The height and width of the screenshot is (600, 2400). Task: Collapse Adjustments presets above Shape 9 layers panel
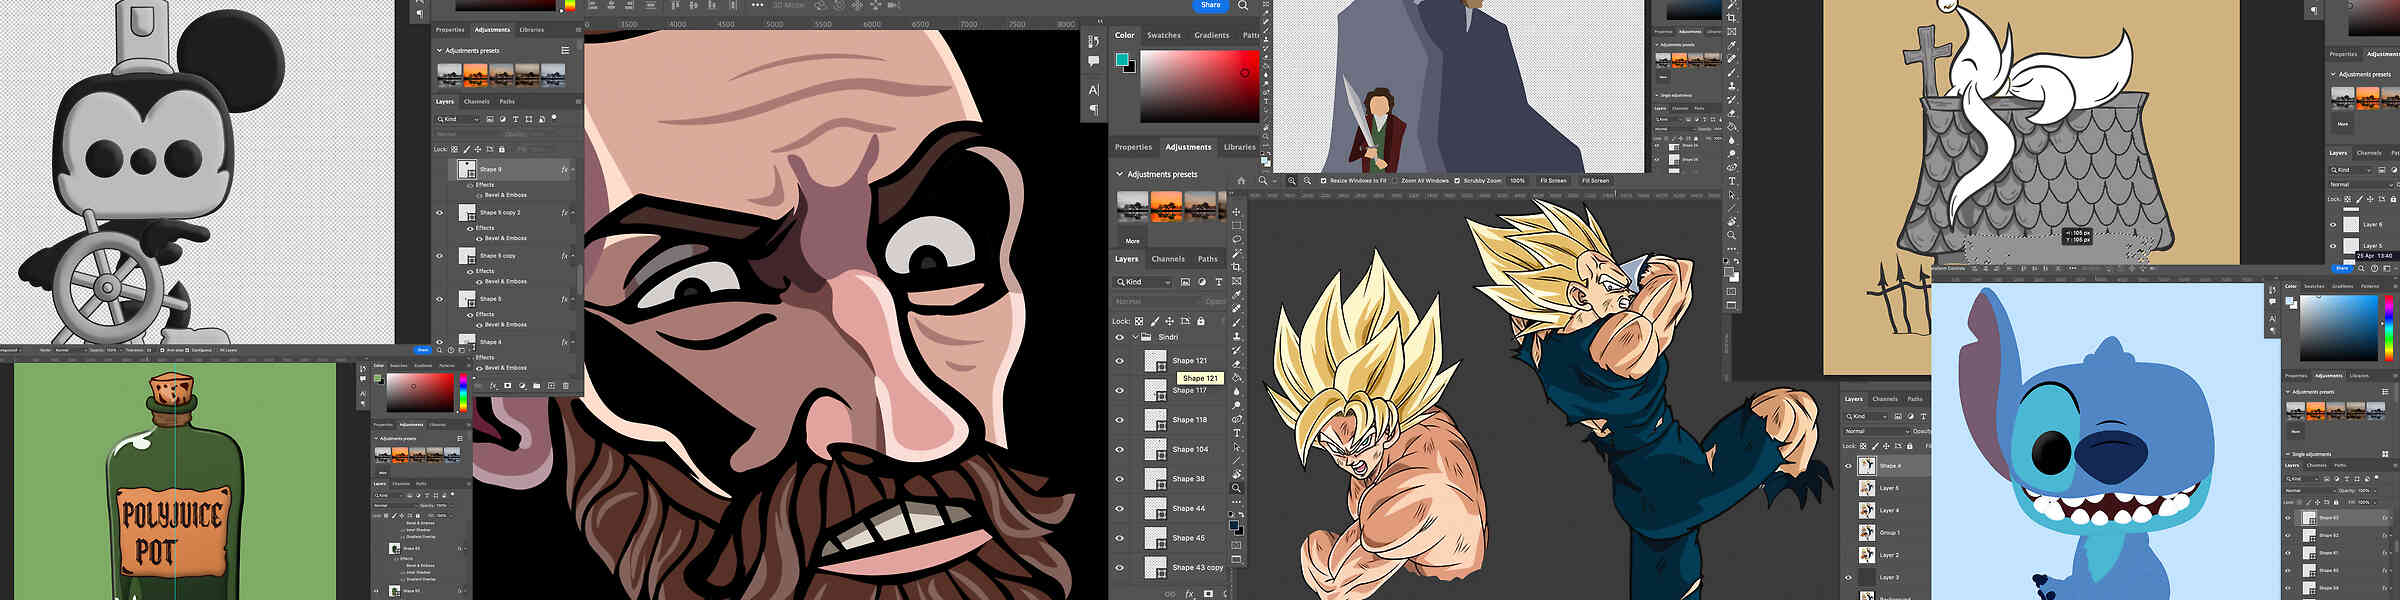(x=439, y=50)
